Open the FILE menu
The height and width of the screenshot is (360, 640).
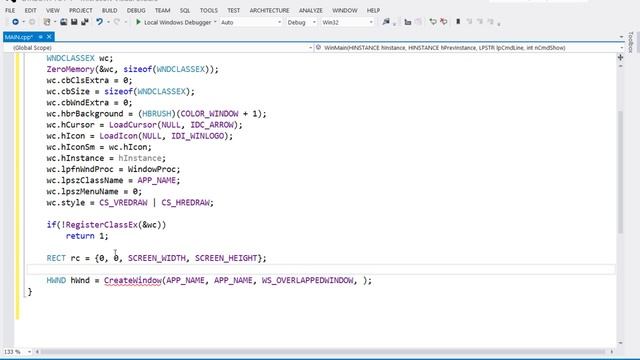click(10, 10)
